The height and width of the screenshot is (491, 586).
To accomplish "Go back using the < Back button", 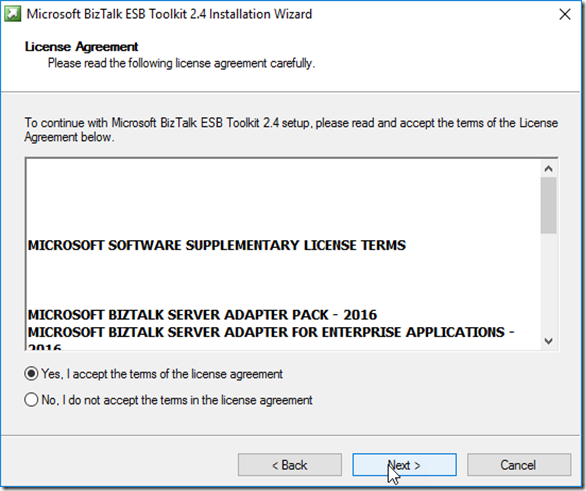I will (290, 465).
